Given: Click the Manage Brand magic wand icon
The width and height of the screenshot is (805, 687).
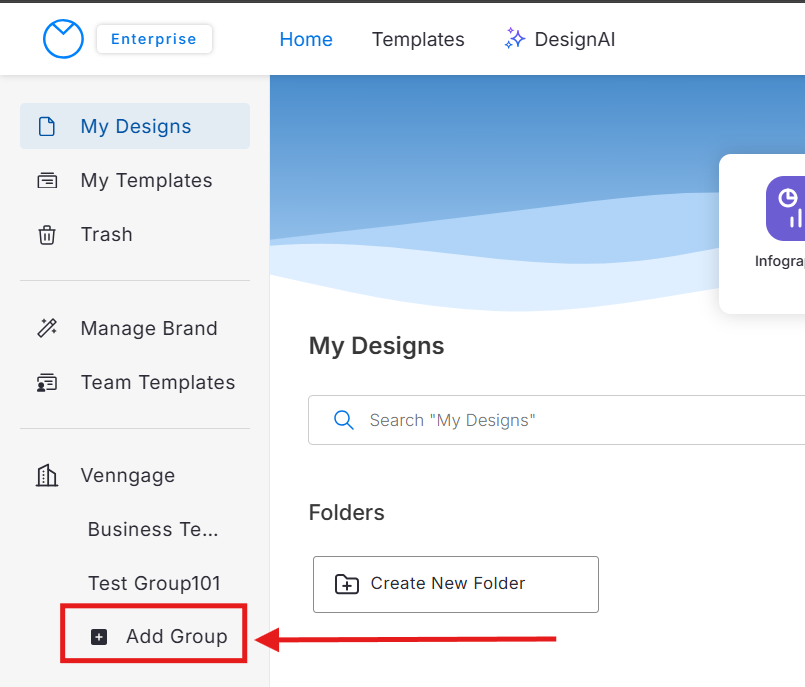Looking at the screenshot, I should click(x=47, y=329).
